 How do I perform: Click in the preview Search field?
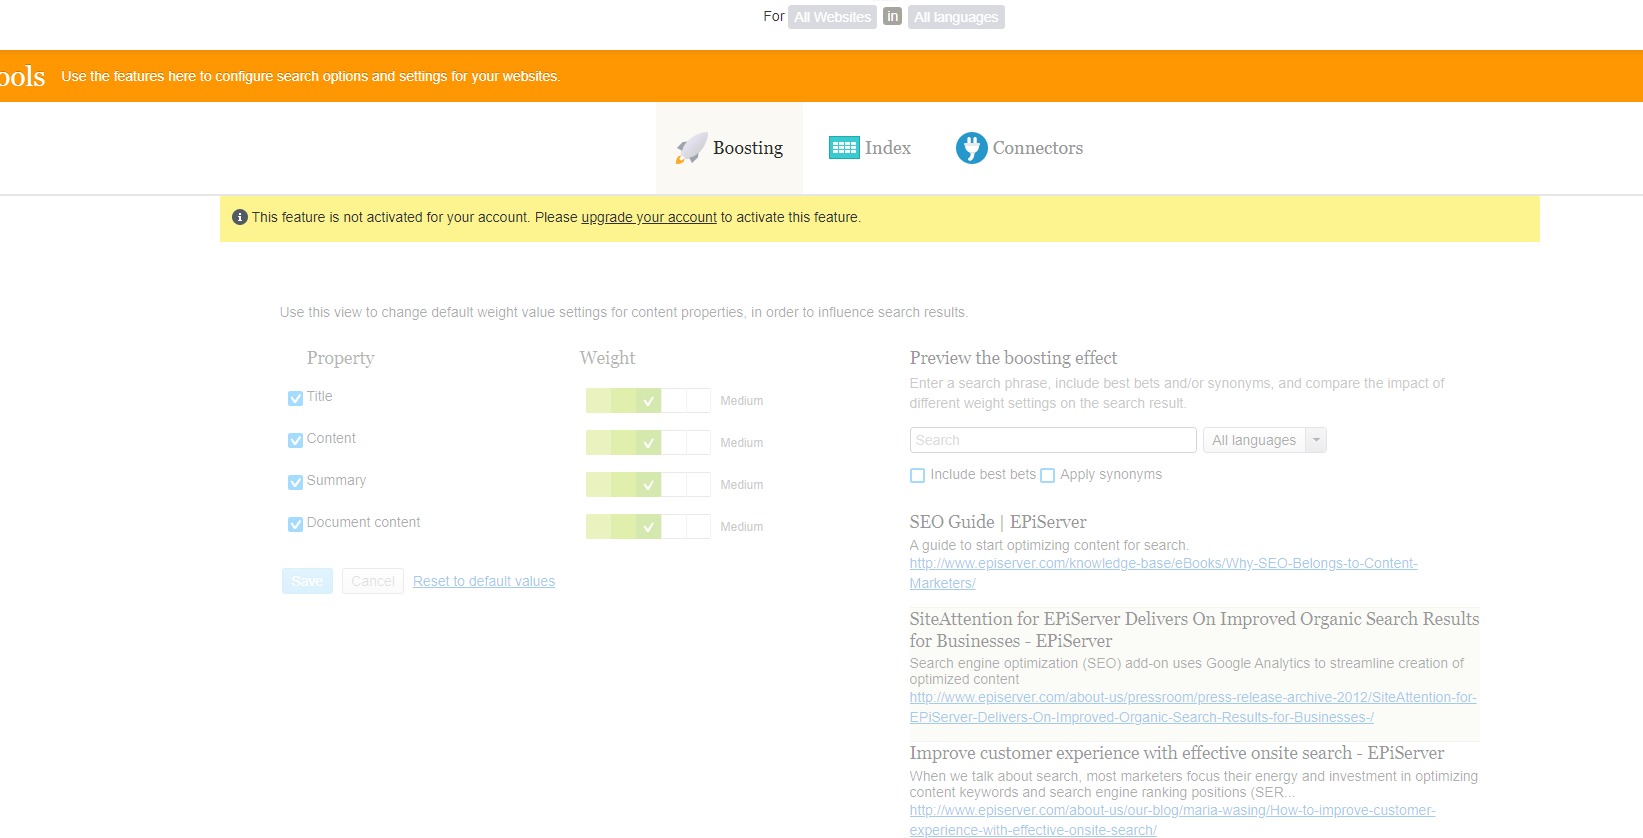[x=1052, y=440]
